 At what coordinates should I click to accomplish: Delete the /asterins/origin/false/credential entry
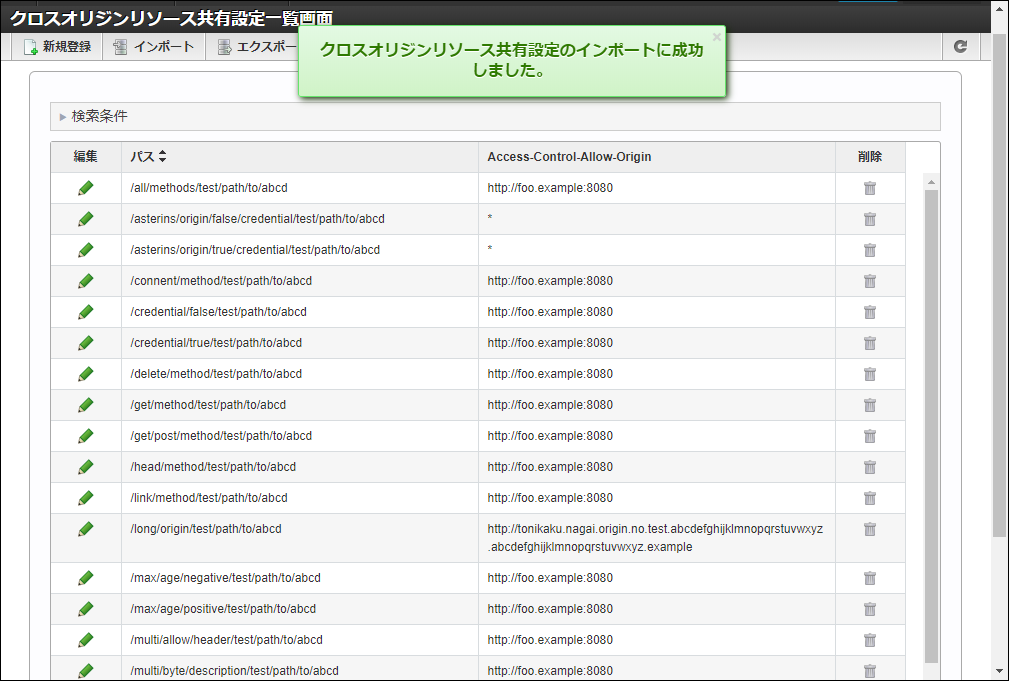[x=869, y=218]
